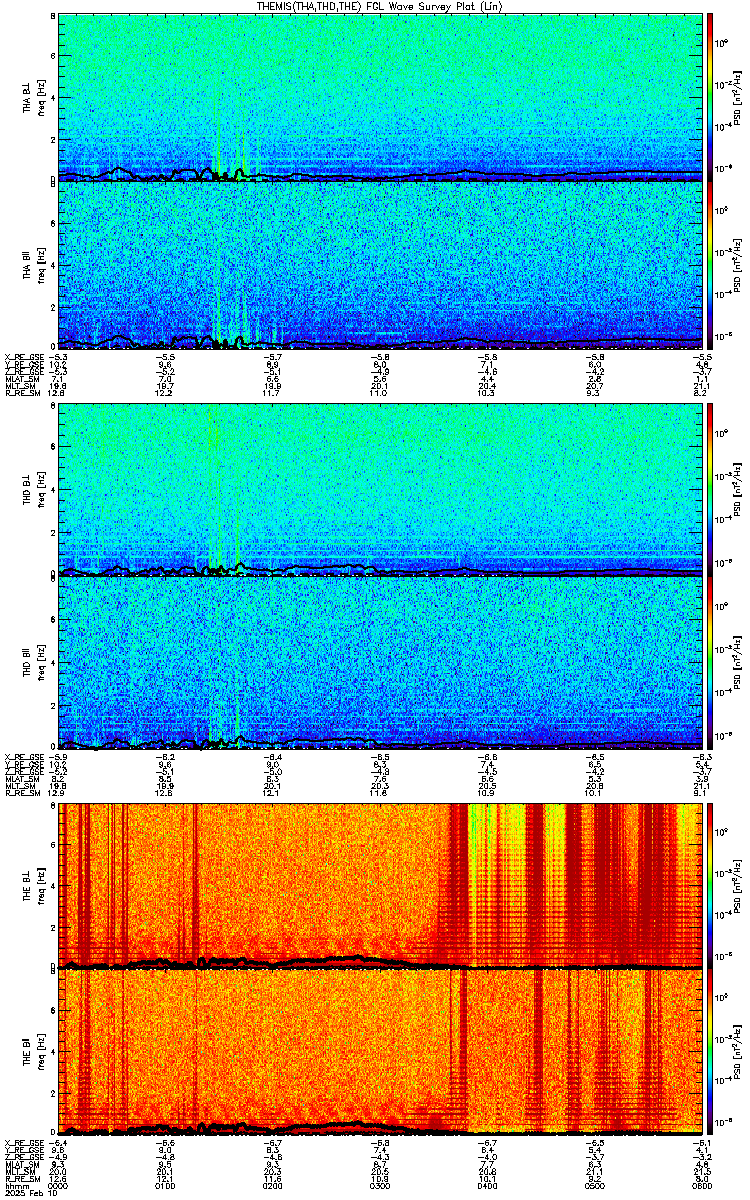Click the X_RE_GSE row label under THE panels
This screenshot has height=1200, width=750.
(22, 1144)
